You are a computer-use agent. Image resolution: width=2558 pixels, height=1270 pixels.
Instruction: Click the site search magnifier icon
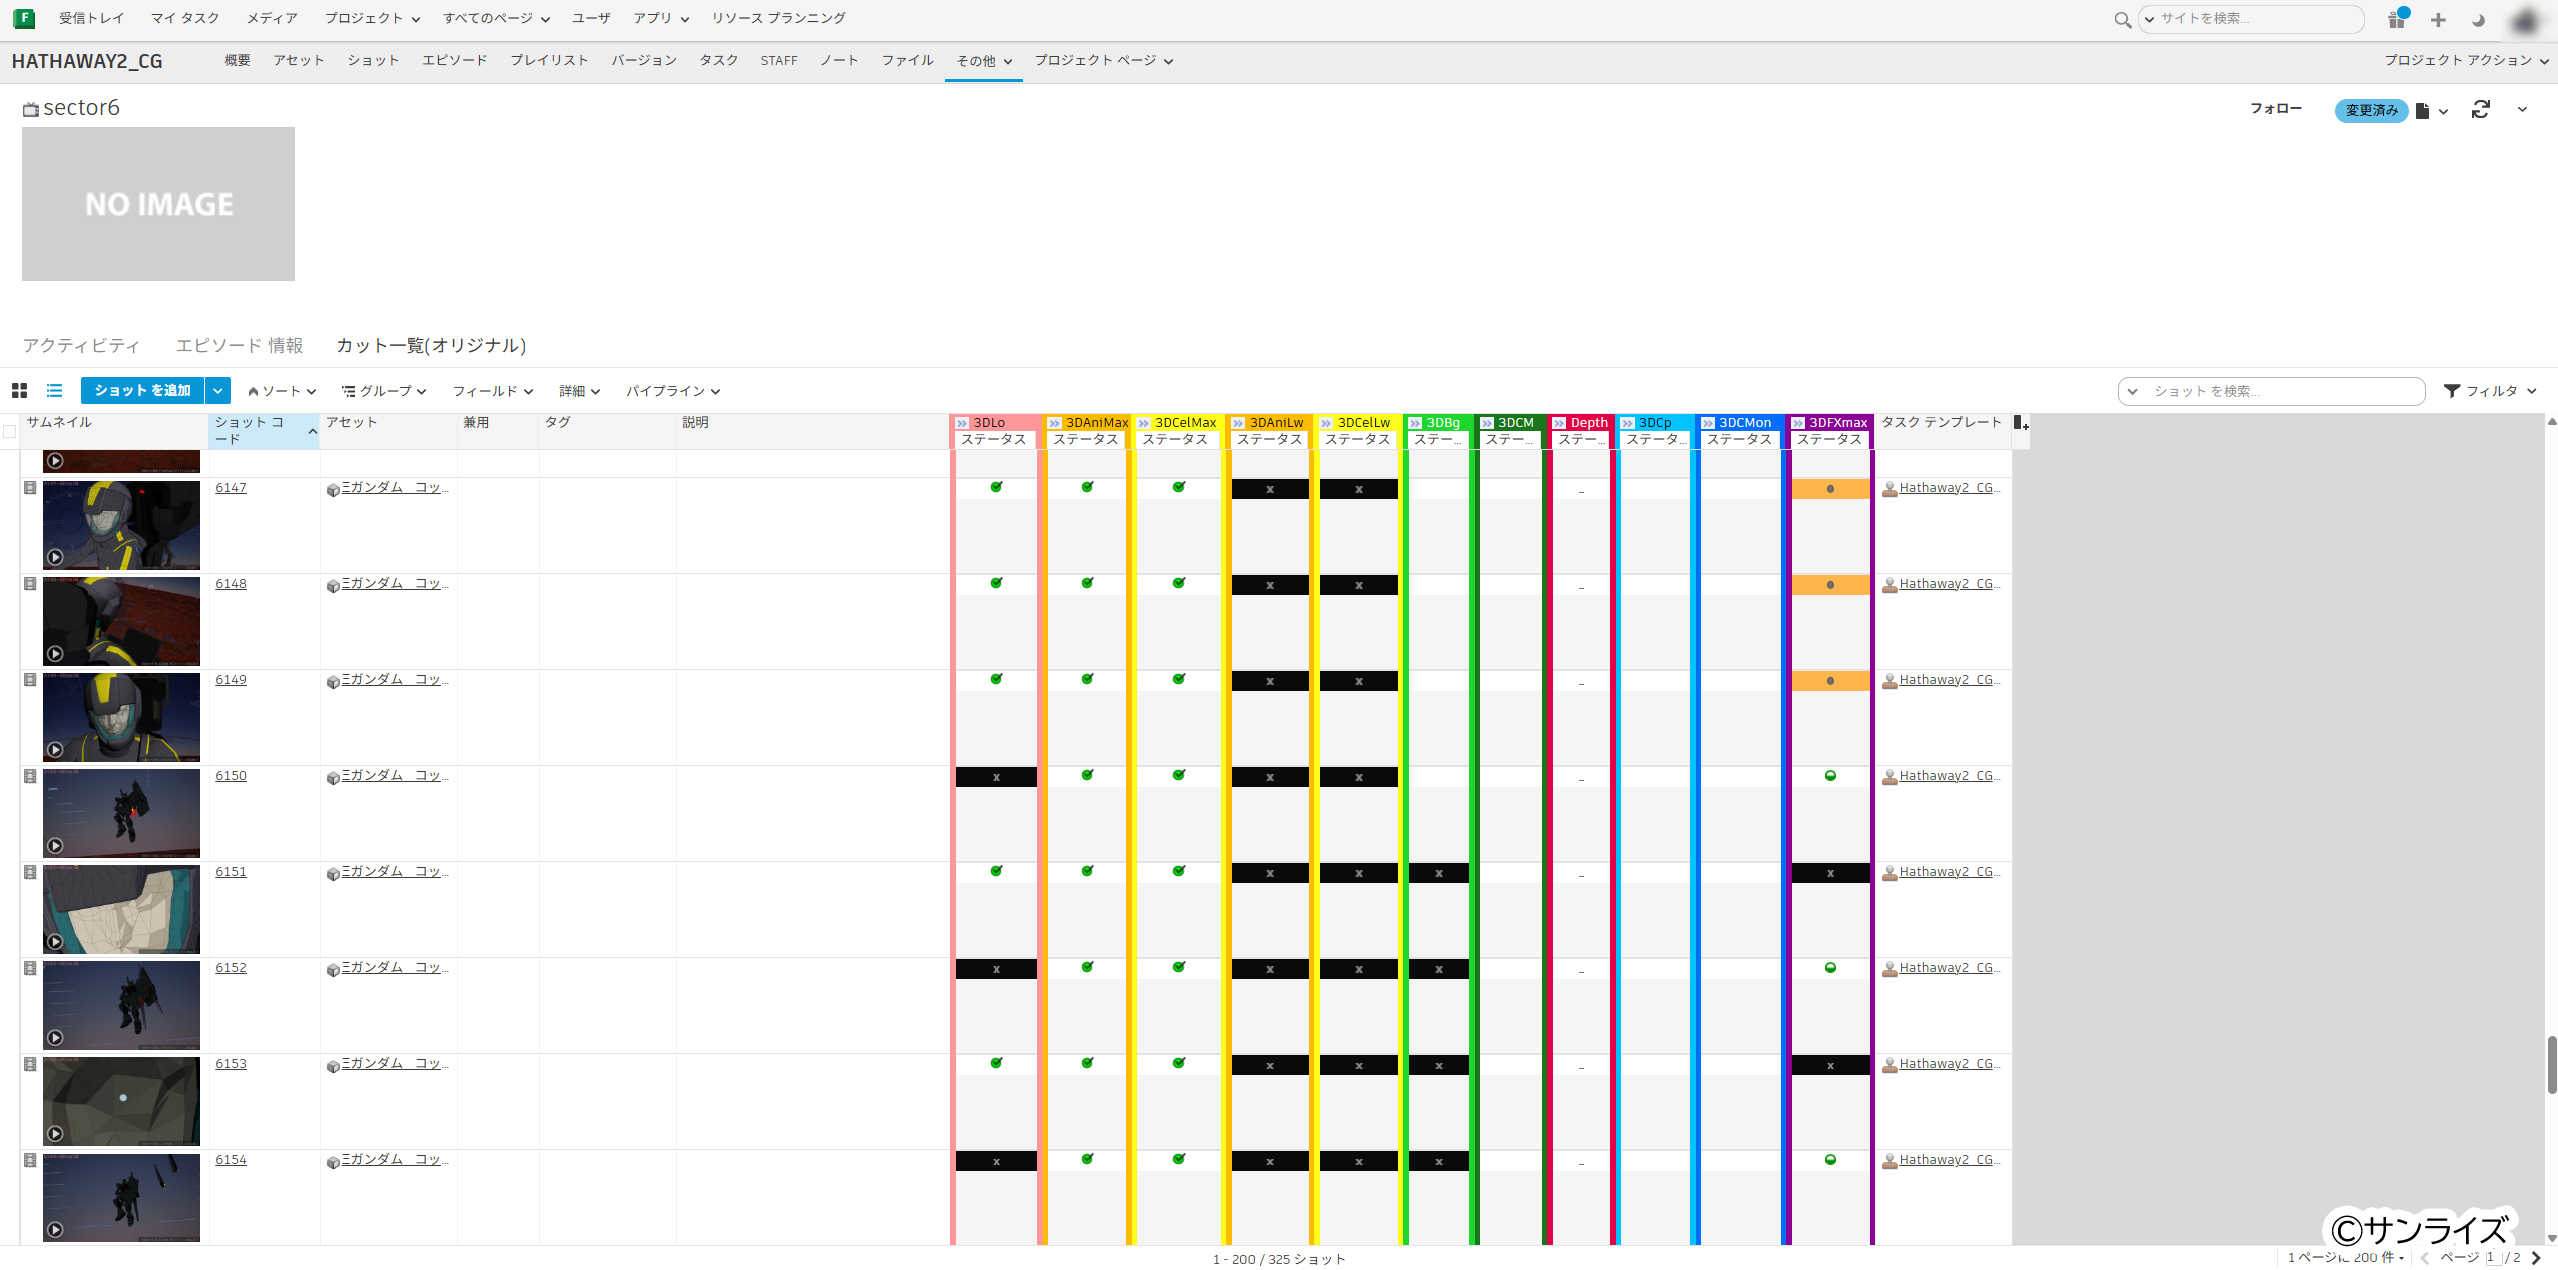2122,19
